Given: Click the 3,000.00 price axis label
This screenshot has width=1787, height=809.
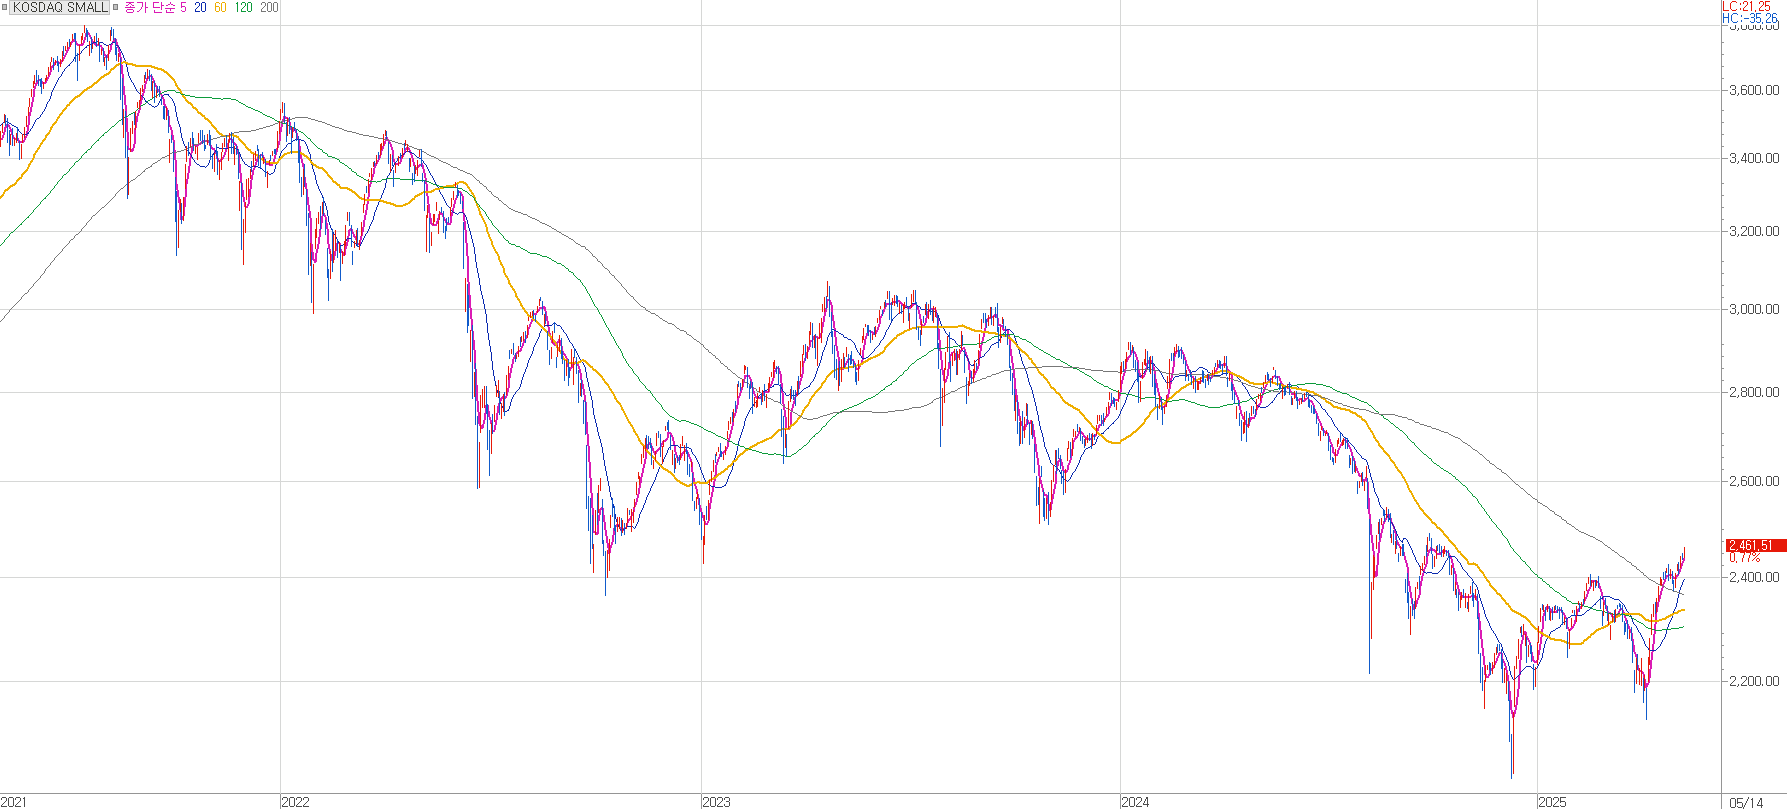Looking at the screenshot, I should (1754, 309).
